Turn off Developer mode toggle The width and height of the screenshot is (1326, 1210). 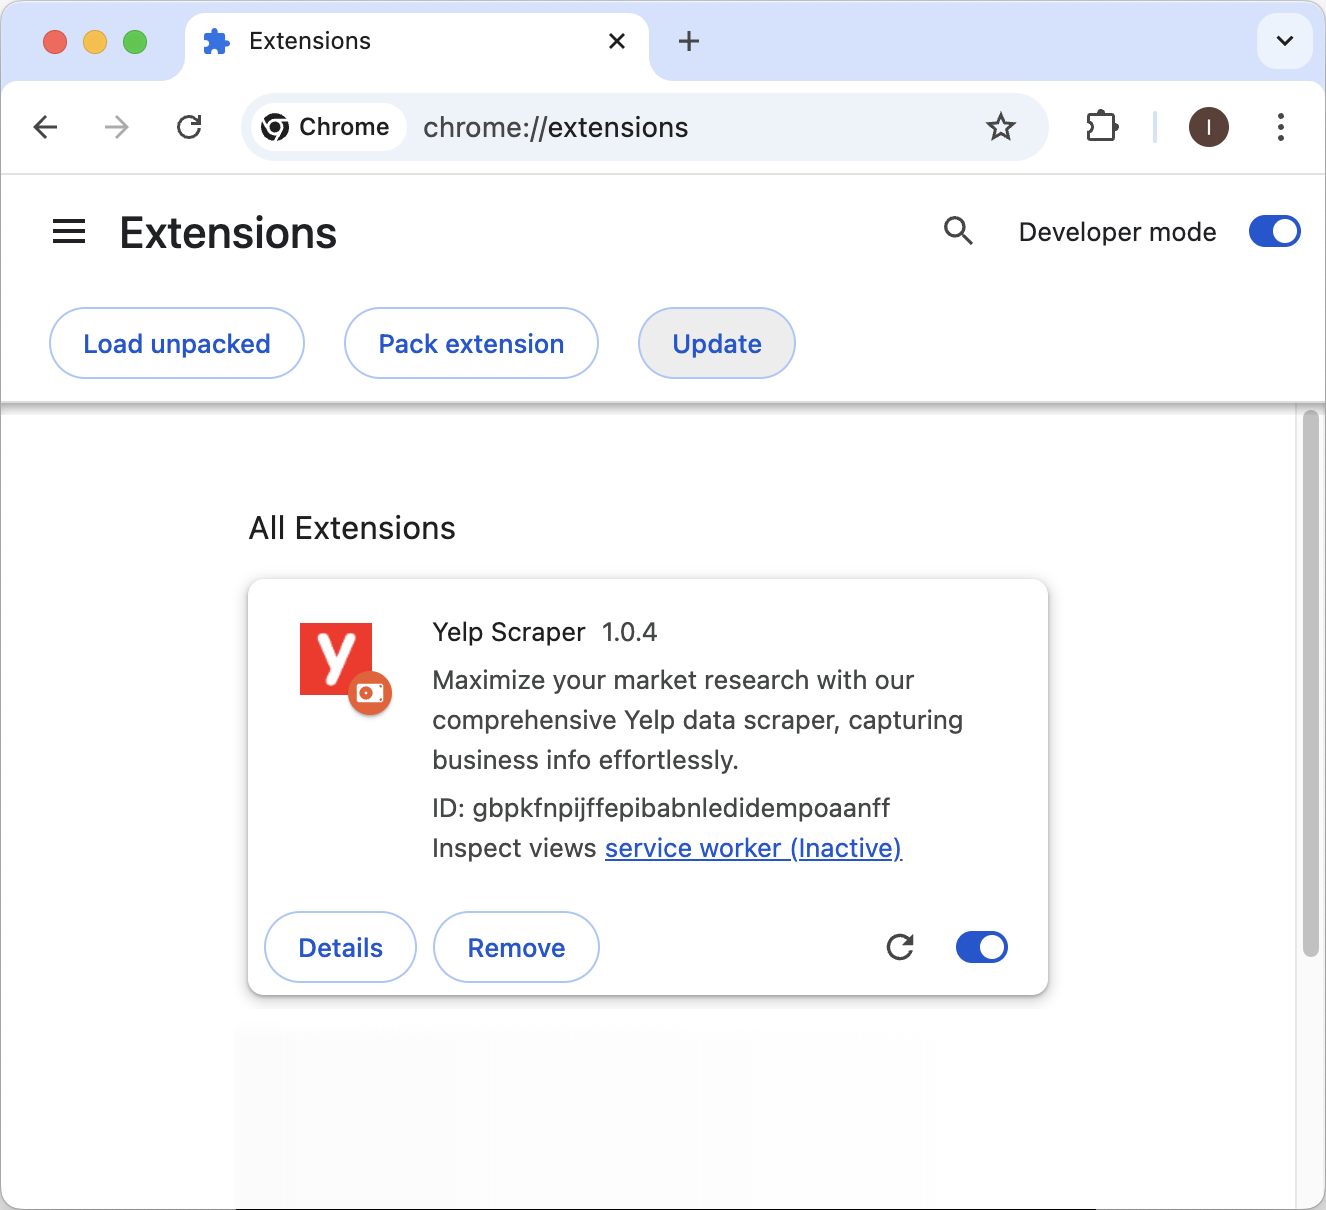point(1274,231)
